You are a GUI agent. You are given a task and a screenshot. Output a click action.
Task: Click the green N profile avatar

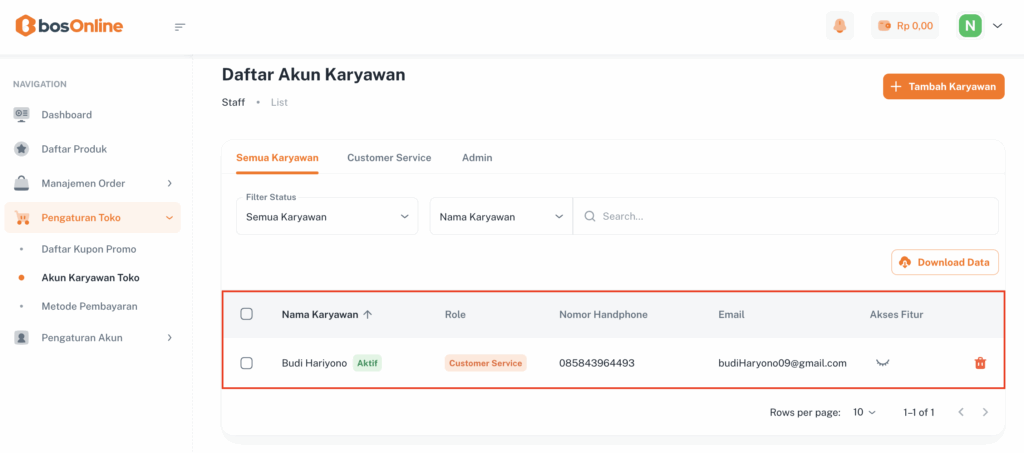coord(970,26)
